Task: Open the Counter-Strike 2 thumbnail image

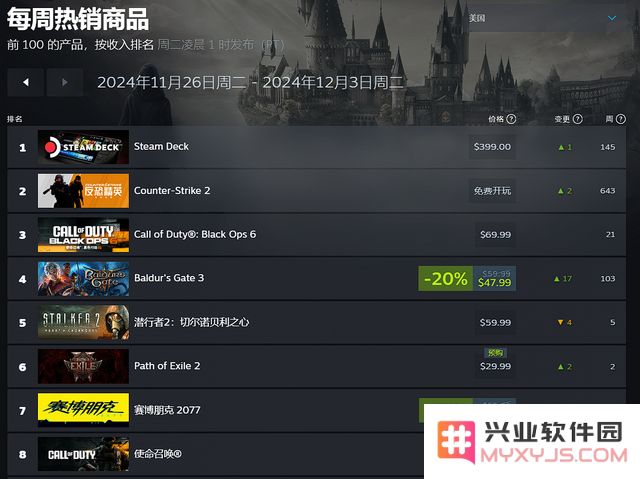Action: 83,191
